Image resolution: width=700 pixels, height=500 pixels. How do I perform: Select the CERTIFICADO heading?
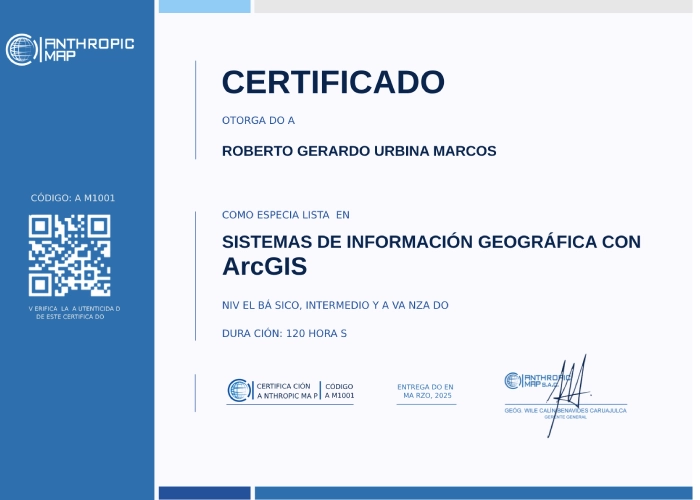pos(333,81)
